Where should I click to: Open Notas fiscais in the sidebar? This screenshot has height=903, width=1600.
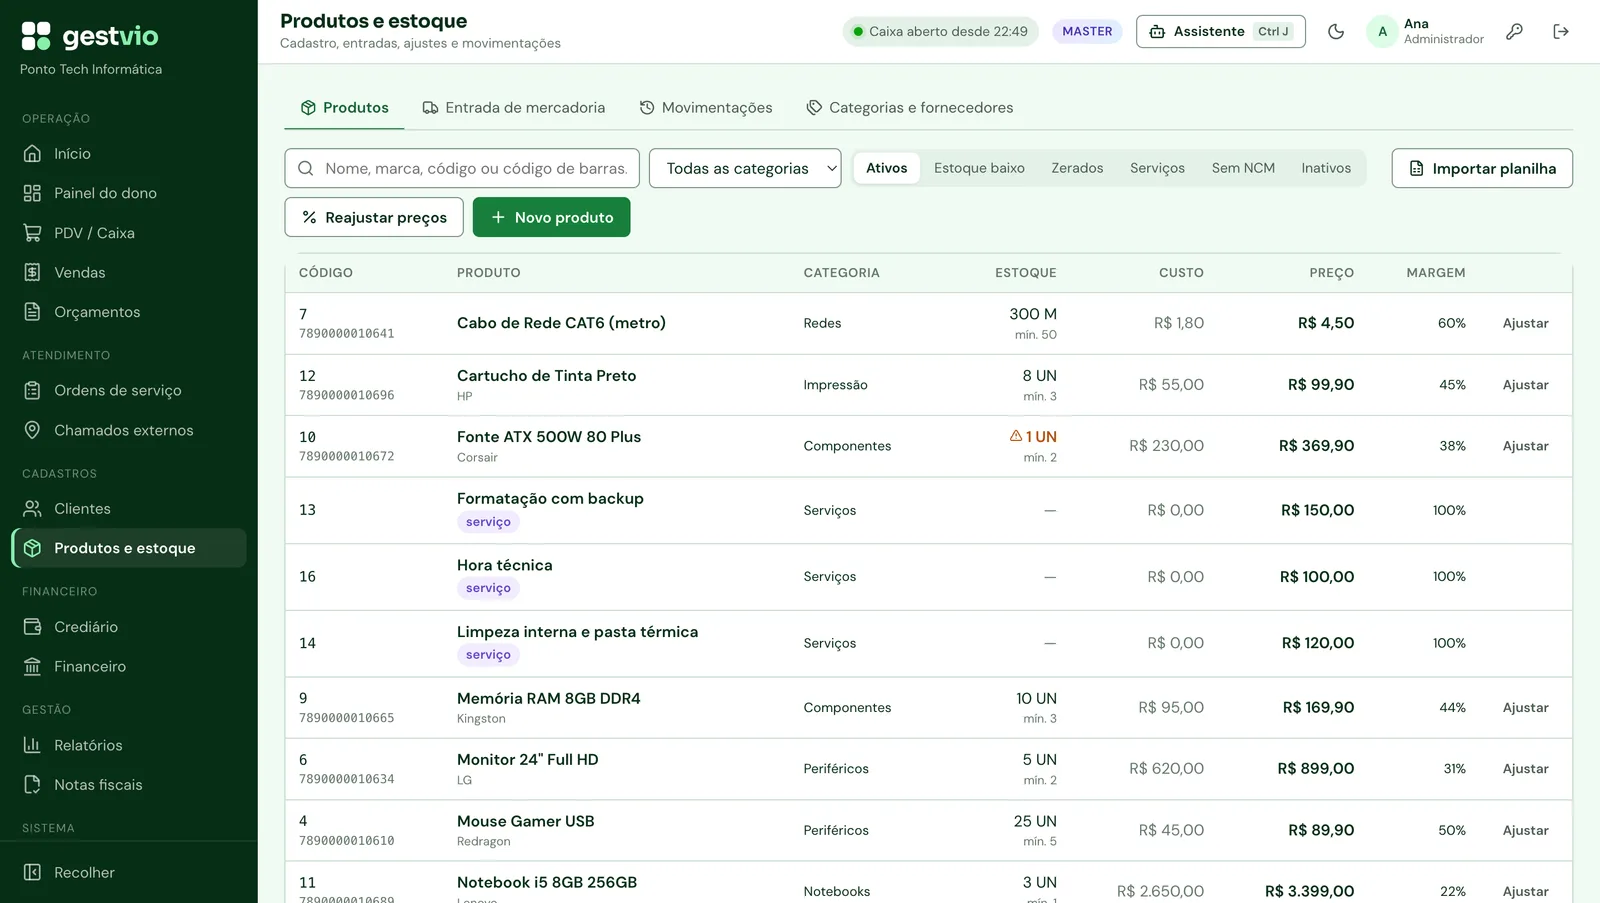pos(128,784)
